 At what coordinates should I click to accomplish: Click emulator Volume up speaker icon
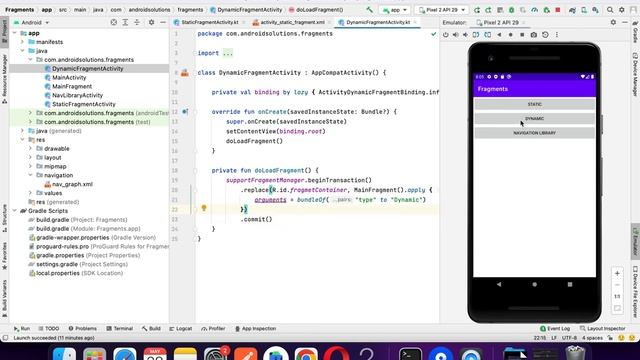click(x=456, y=35)
